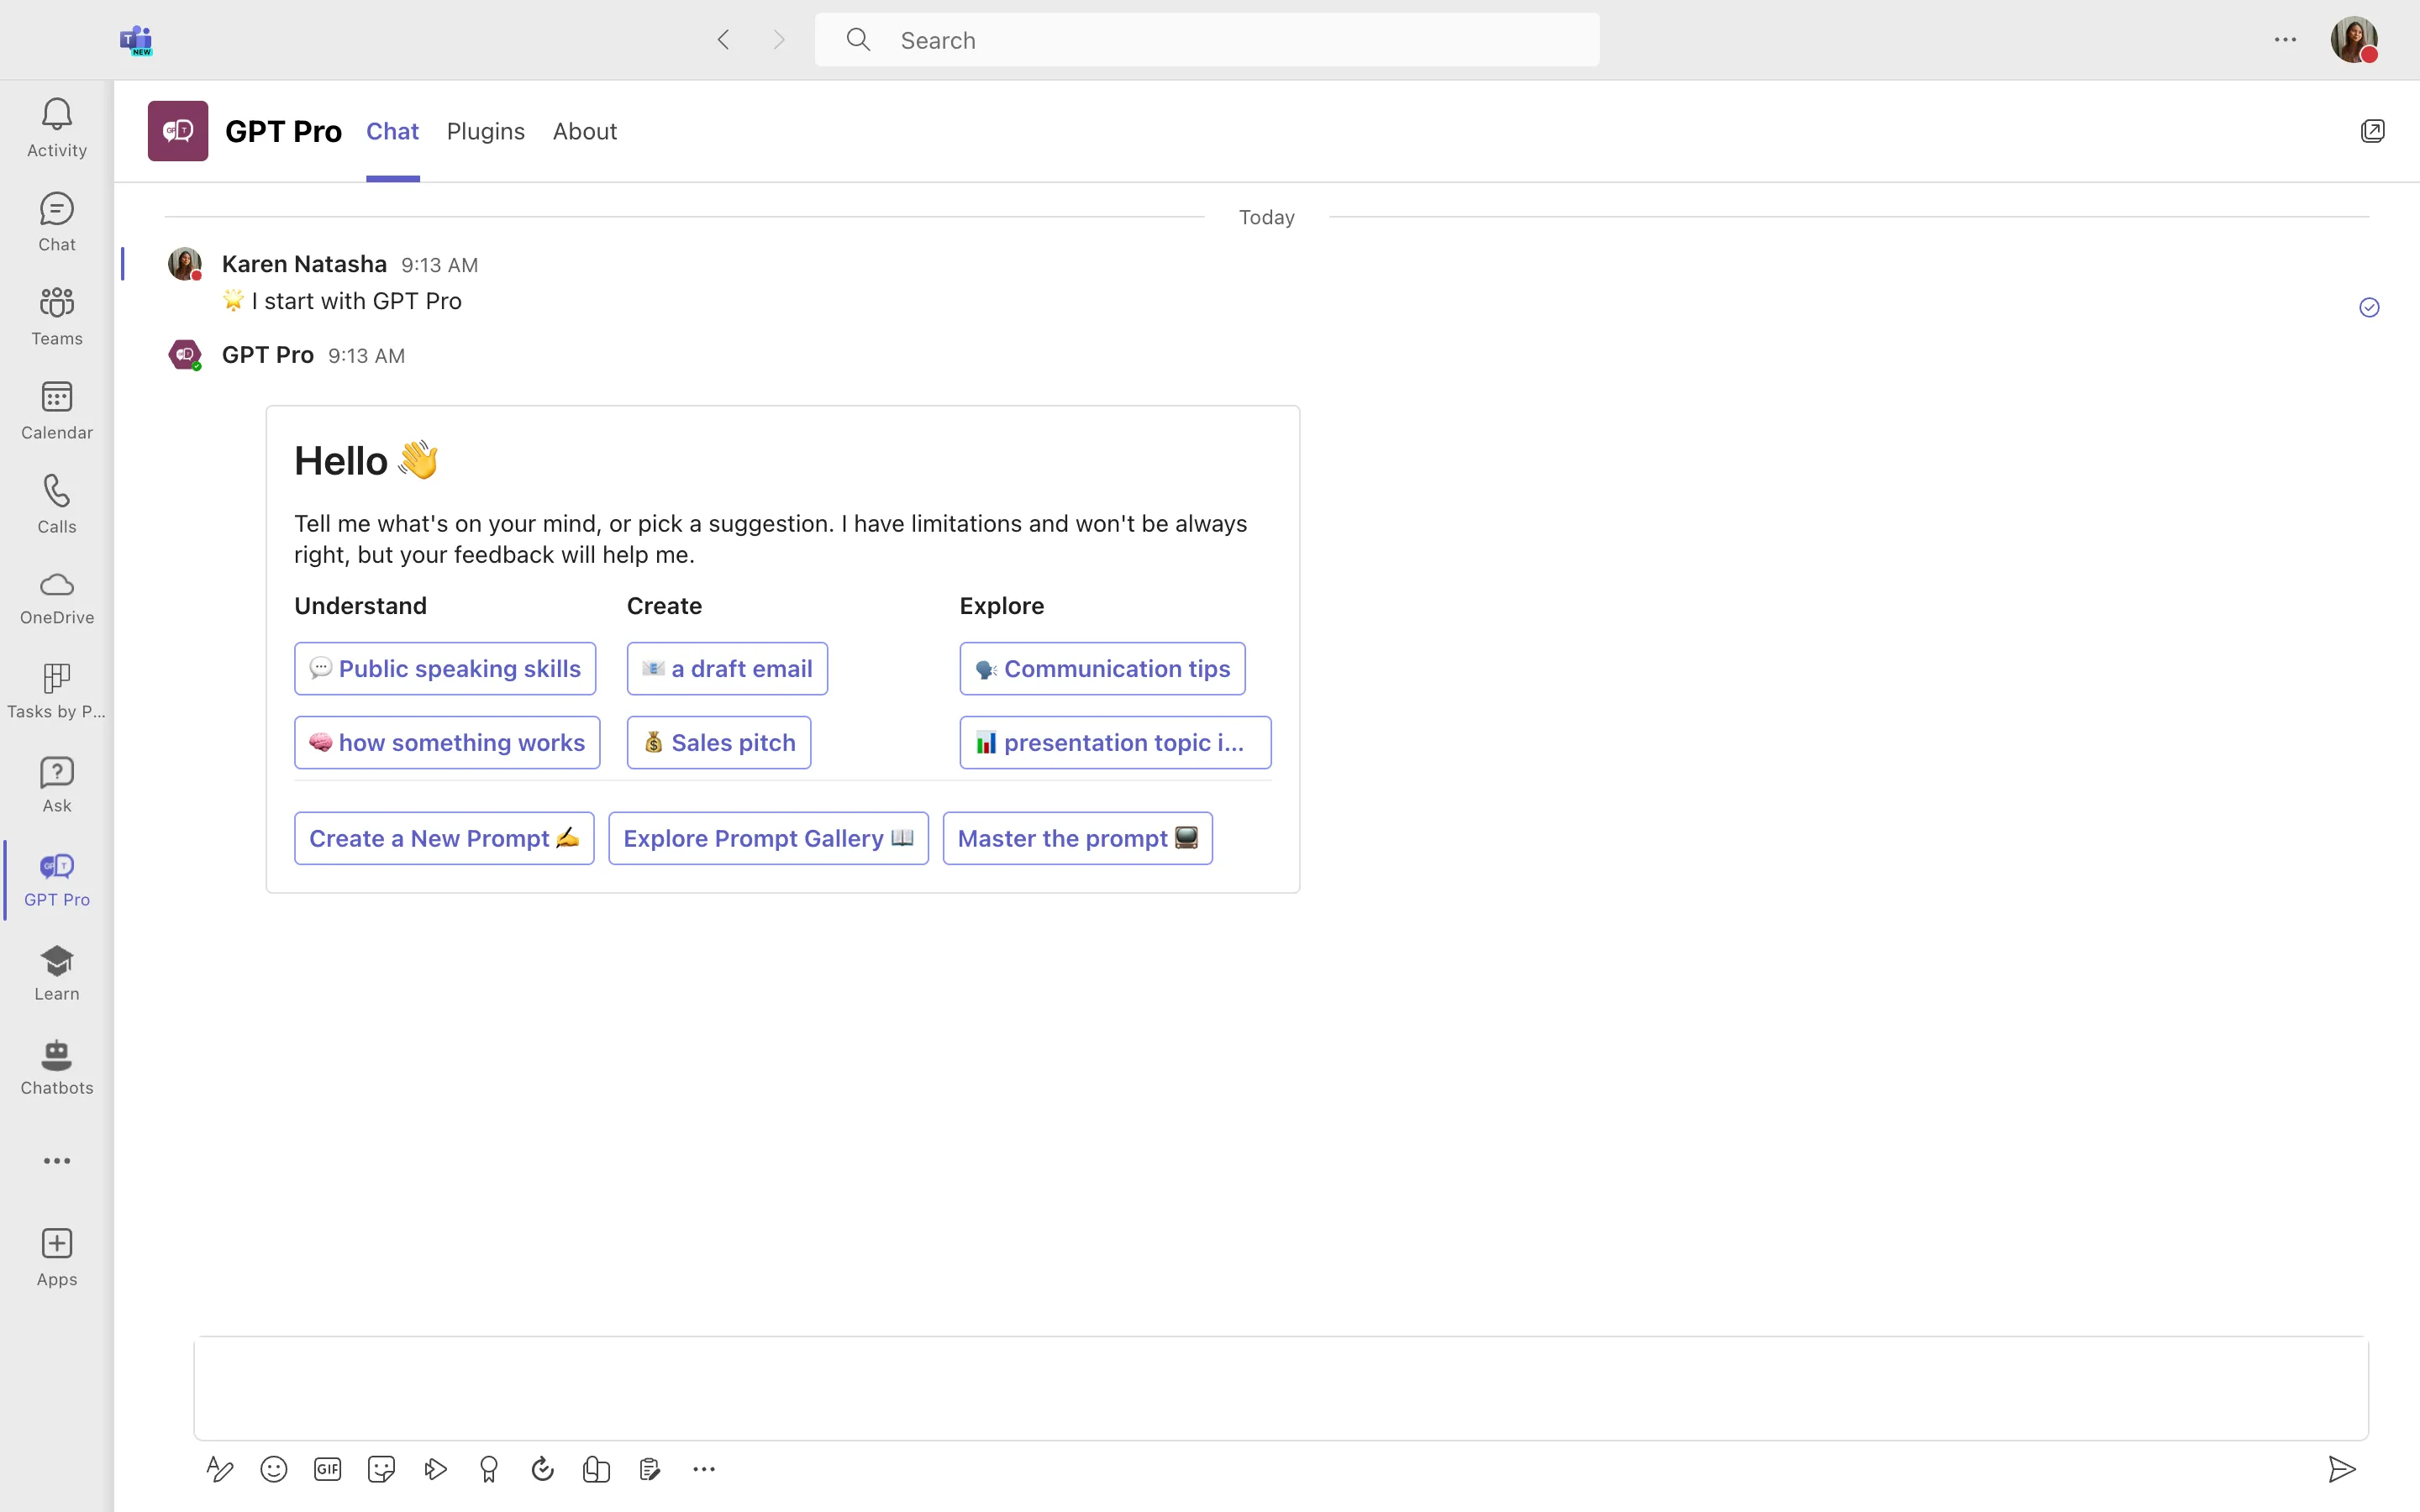Image resolution: width=2420 pixels, height=1512 pixels.
Task: Open the Teams sidebar panel
Action: (55, 313)
